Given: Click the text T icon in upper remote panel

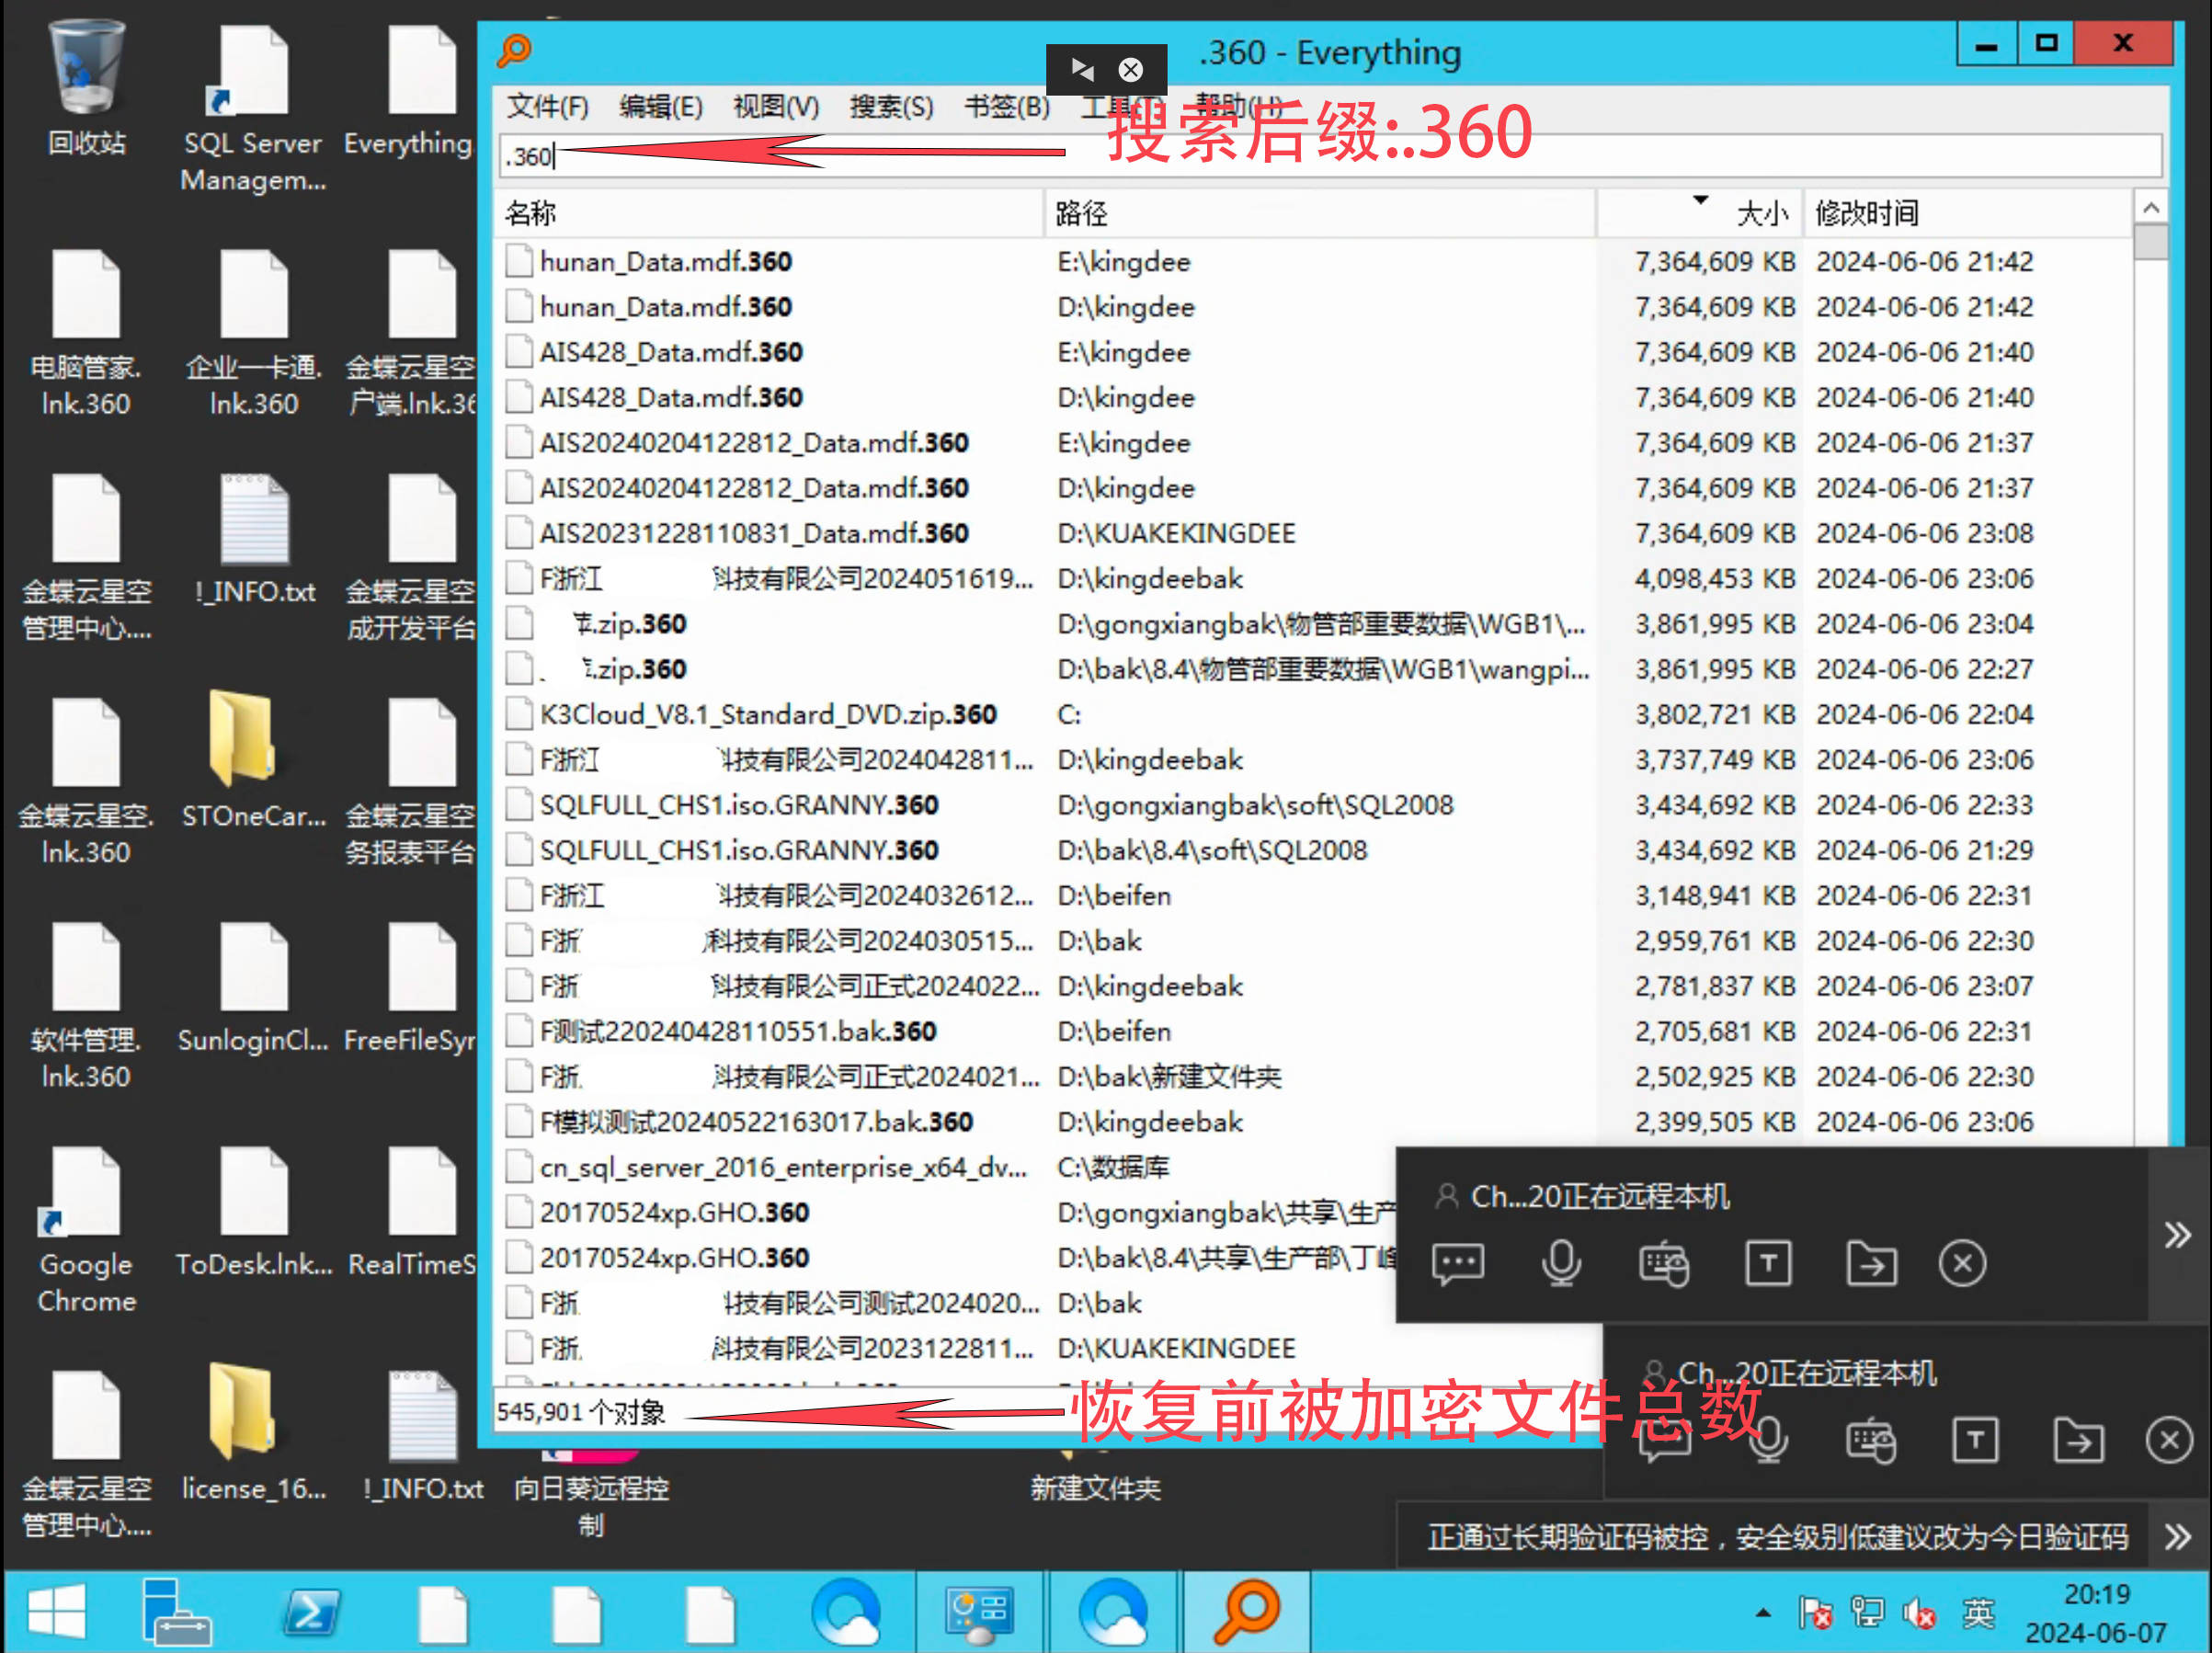Looking at the screenshot, I should 1767,1264.
